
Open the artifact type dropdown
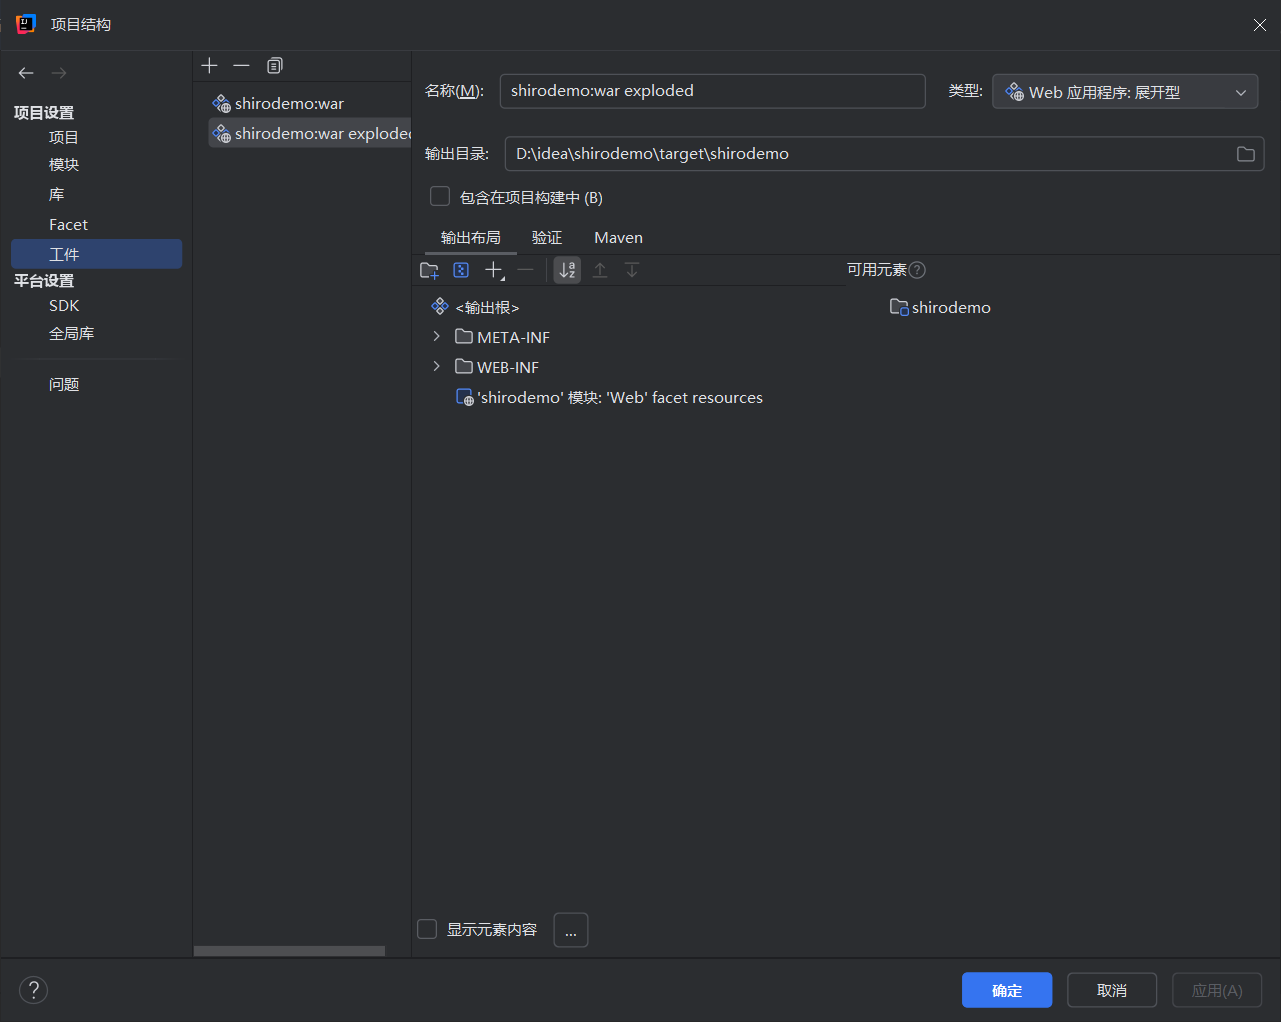[1124, 92]
